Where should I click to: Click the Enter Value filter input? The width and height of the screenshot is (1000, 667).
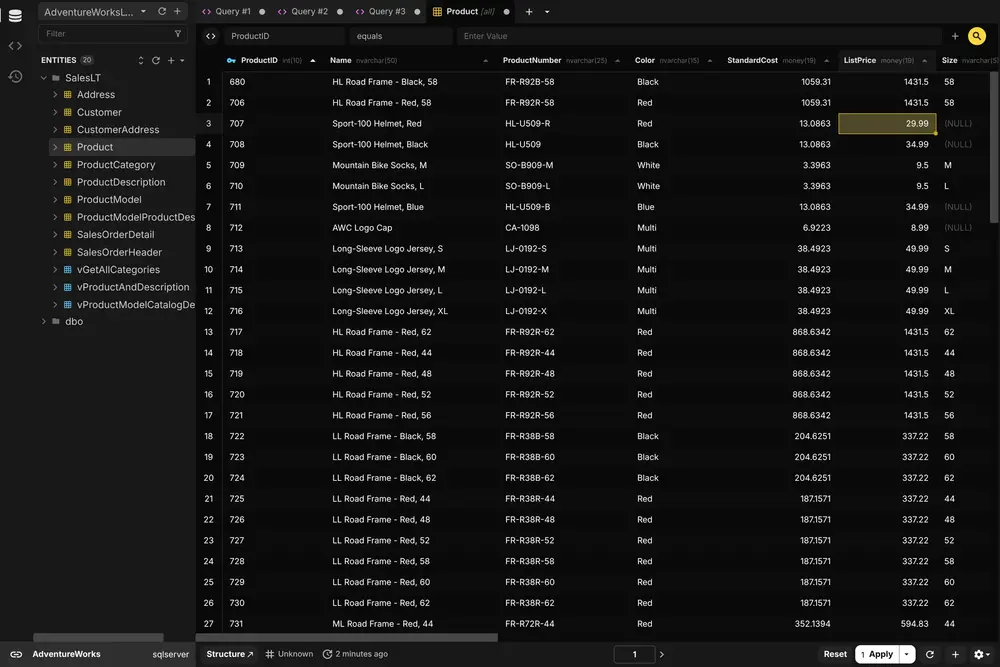tap(698, 36)
